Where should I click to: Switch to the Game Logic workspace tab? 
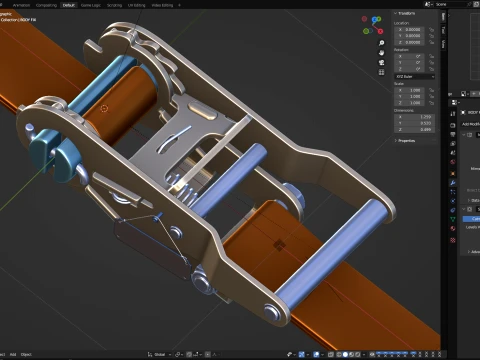point(91,5)
